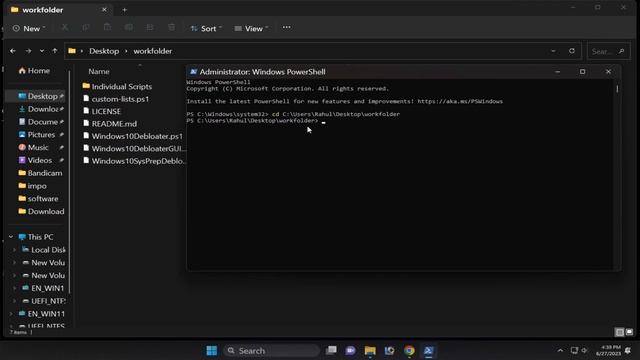Go to Home in navigation pane

34,71
